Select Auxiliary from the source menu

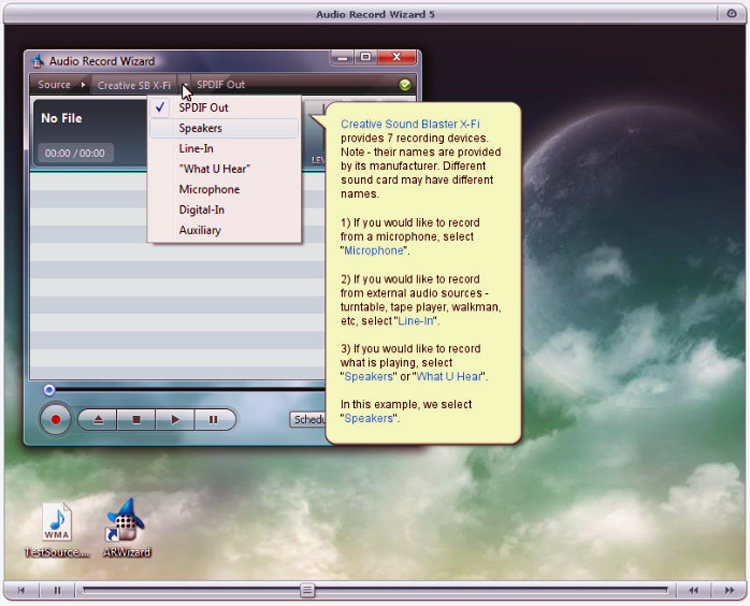coord(224,230)
